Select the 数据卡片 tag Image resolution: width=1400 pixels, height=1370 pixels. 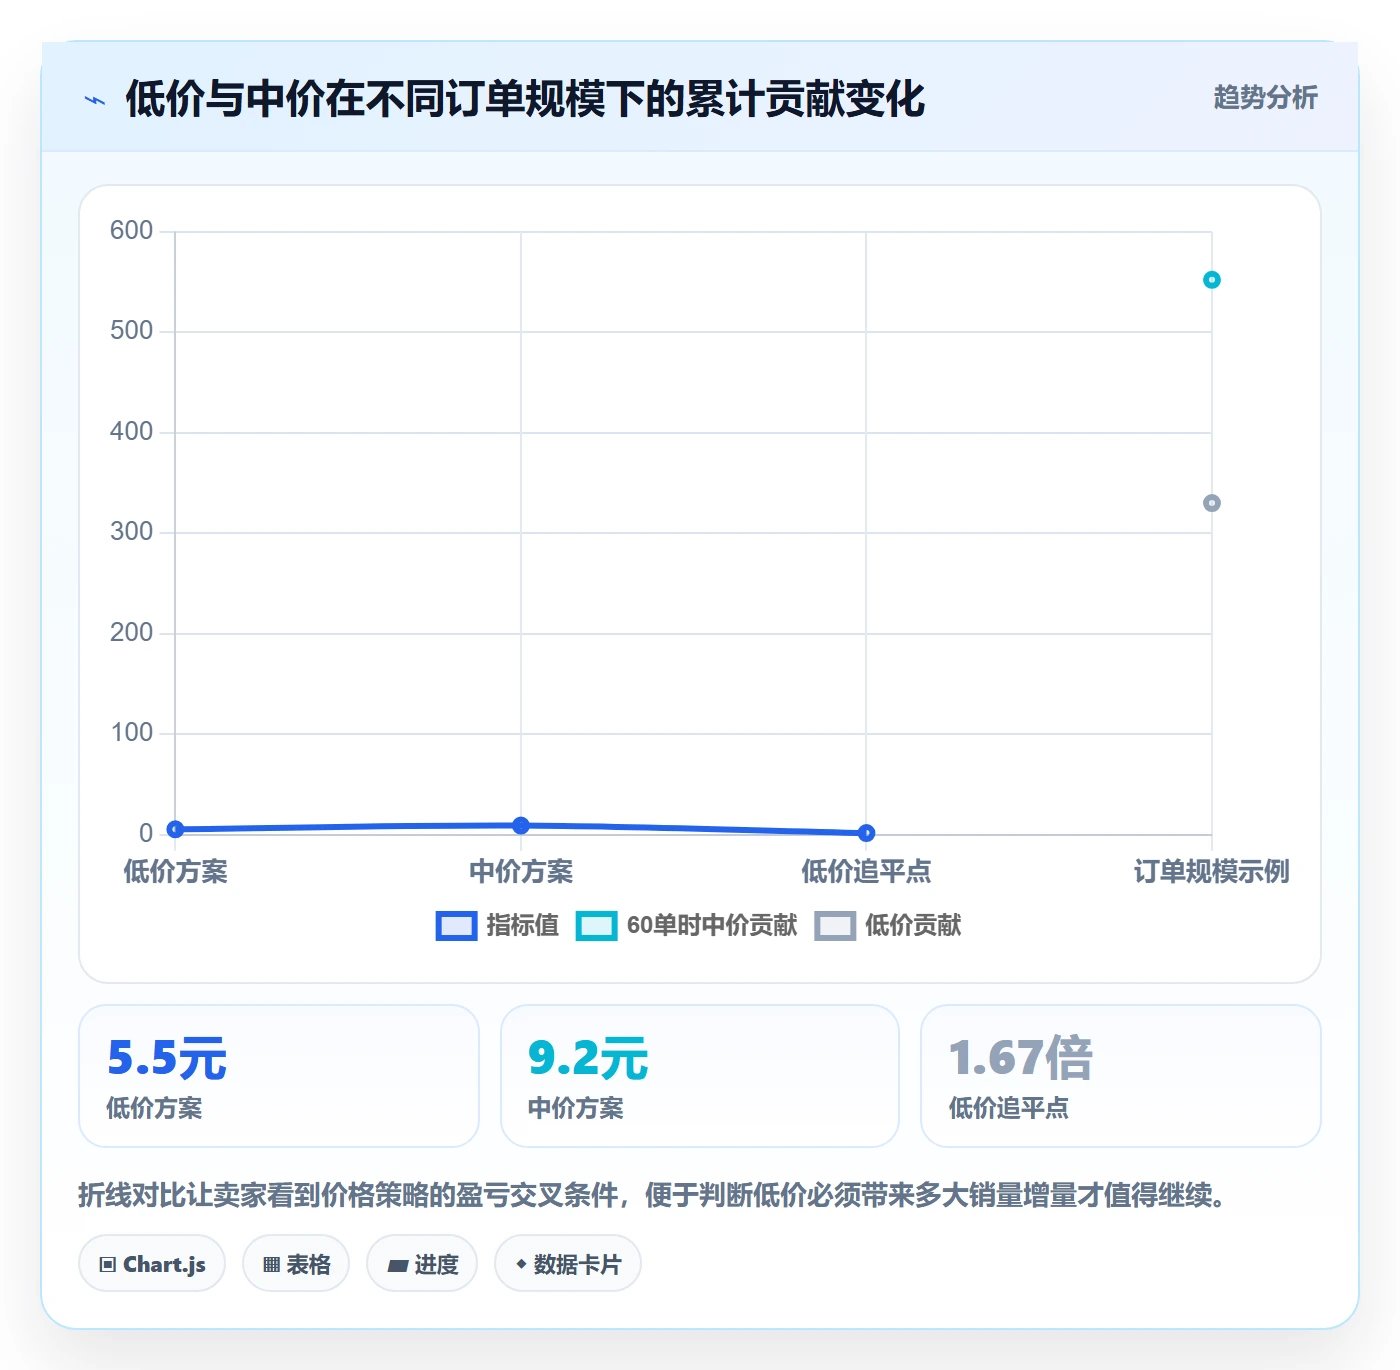568,1264
